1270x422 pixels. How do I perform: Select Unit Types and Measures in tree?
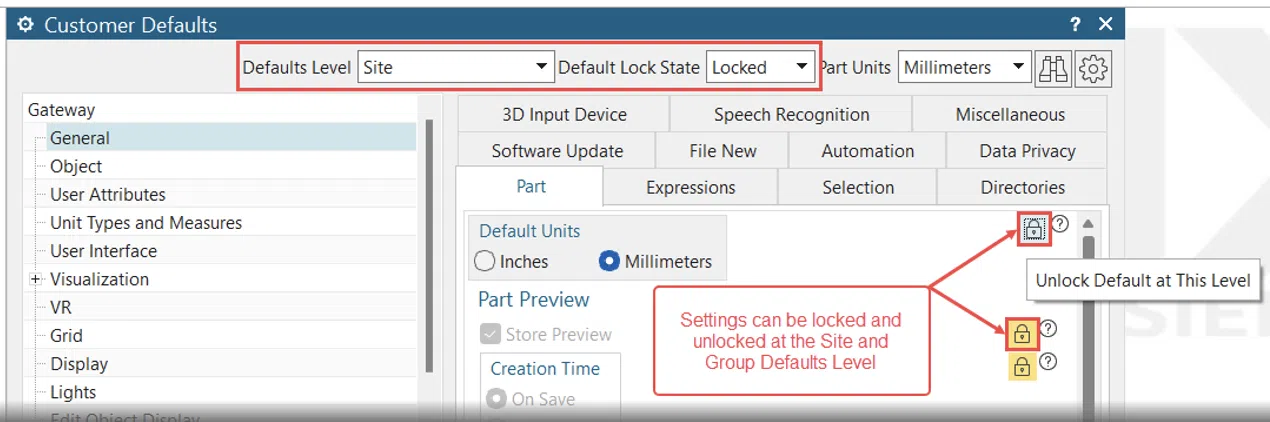(x=146, y=223)
